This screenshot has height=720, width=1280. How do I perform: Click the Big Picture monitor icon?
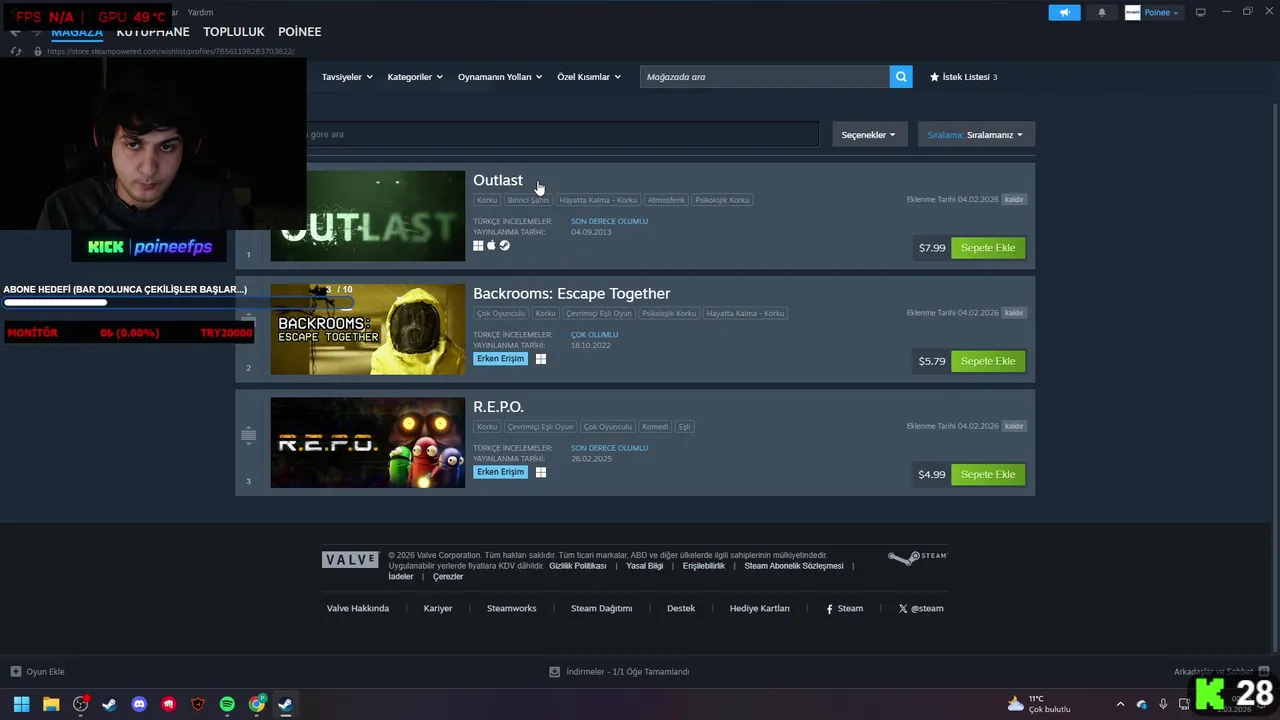pos(1201,12)
